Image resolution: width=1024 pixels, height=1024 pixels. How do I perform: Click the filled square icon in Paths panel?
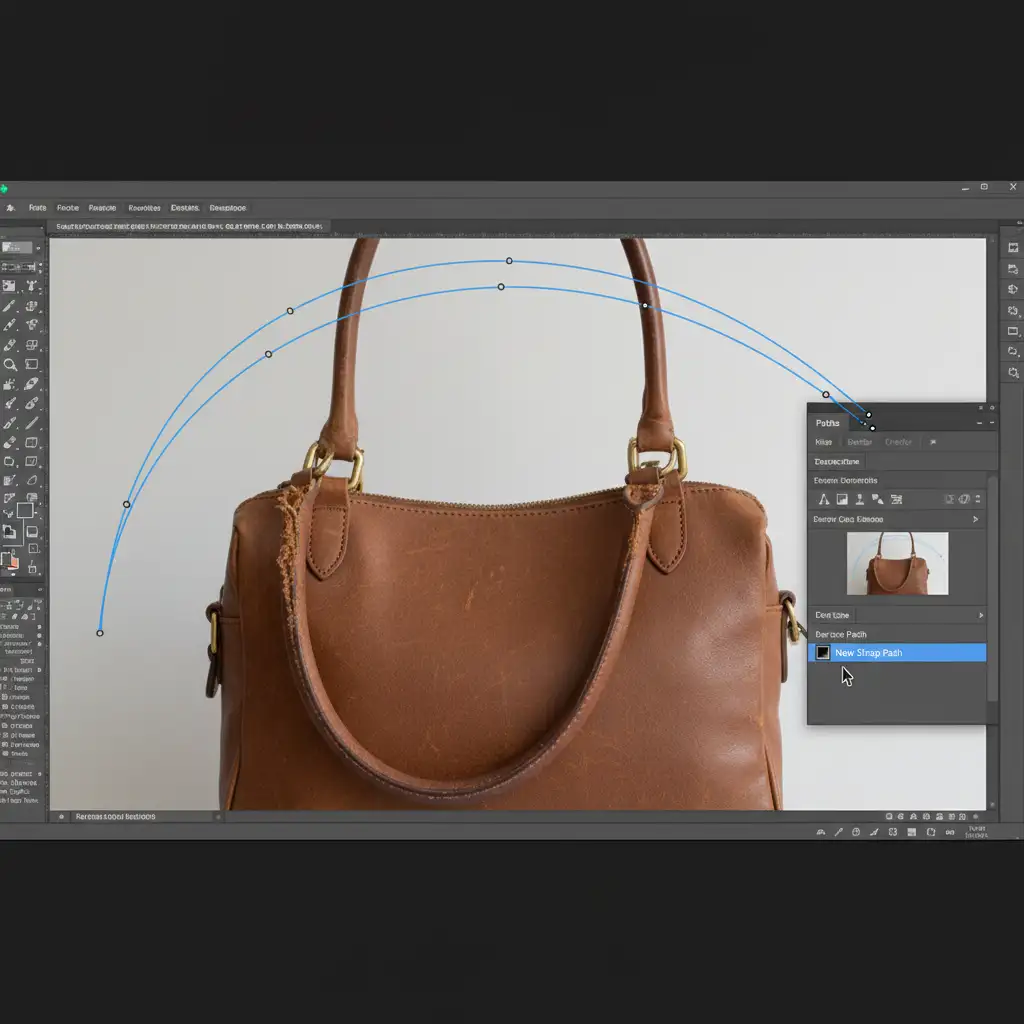[x=842, y=499]
